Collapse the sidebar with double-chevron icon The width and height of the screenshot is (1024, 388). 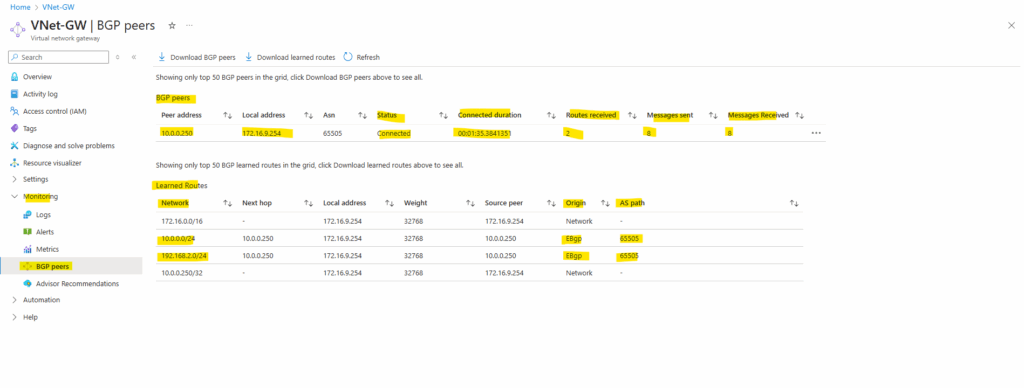pos(134,57)
